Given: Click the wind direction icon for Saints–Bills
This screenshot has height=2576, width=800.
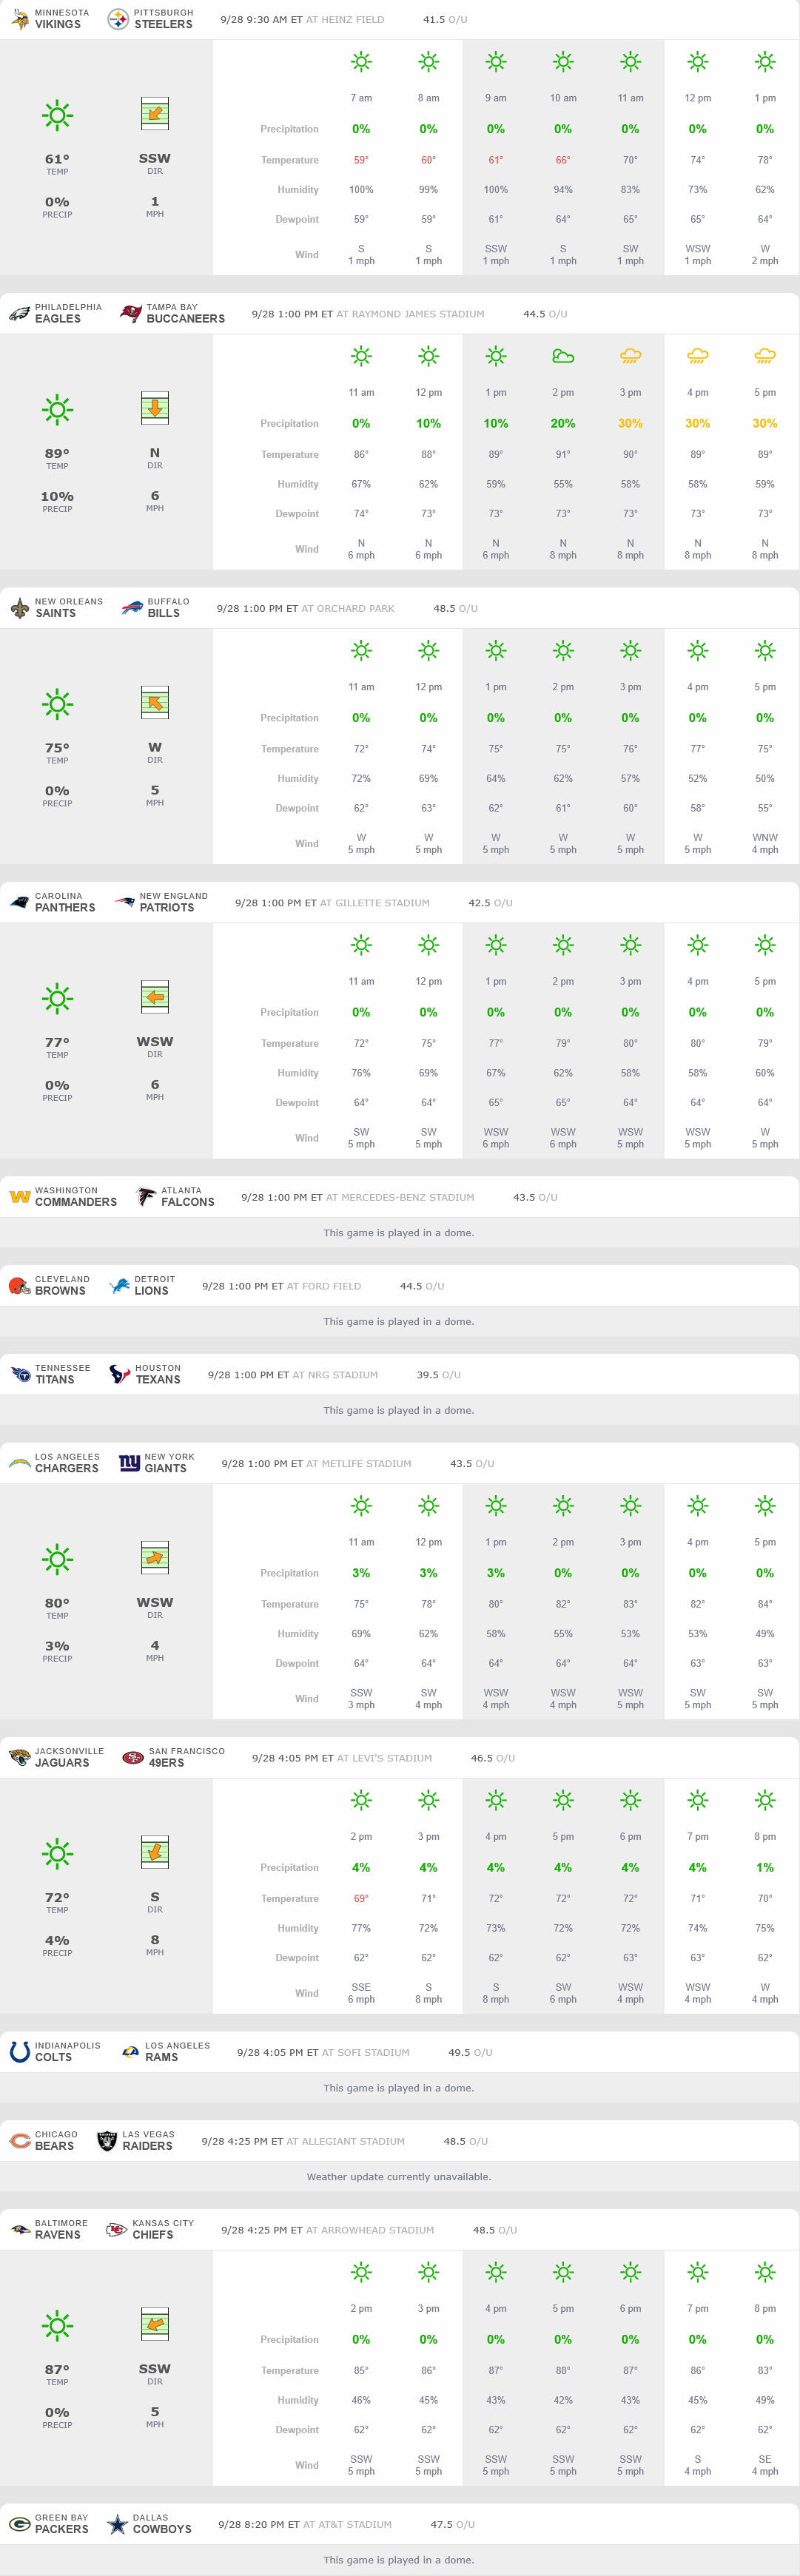Looking at the screenshot, I should pos(155,703).
